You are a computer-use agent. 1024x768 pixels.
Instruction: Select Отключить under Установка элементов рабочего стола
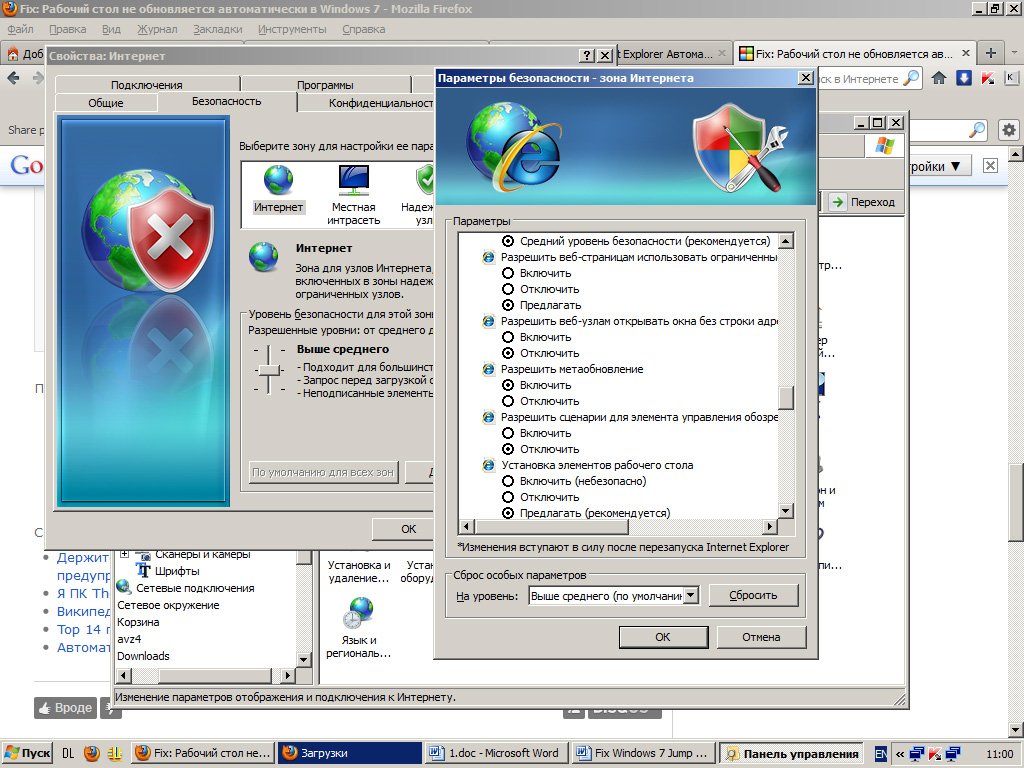coord(508,497)
